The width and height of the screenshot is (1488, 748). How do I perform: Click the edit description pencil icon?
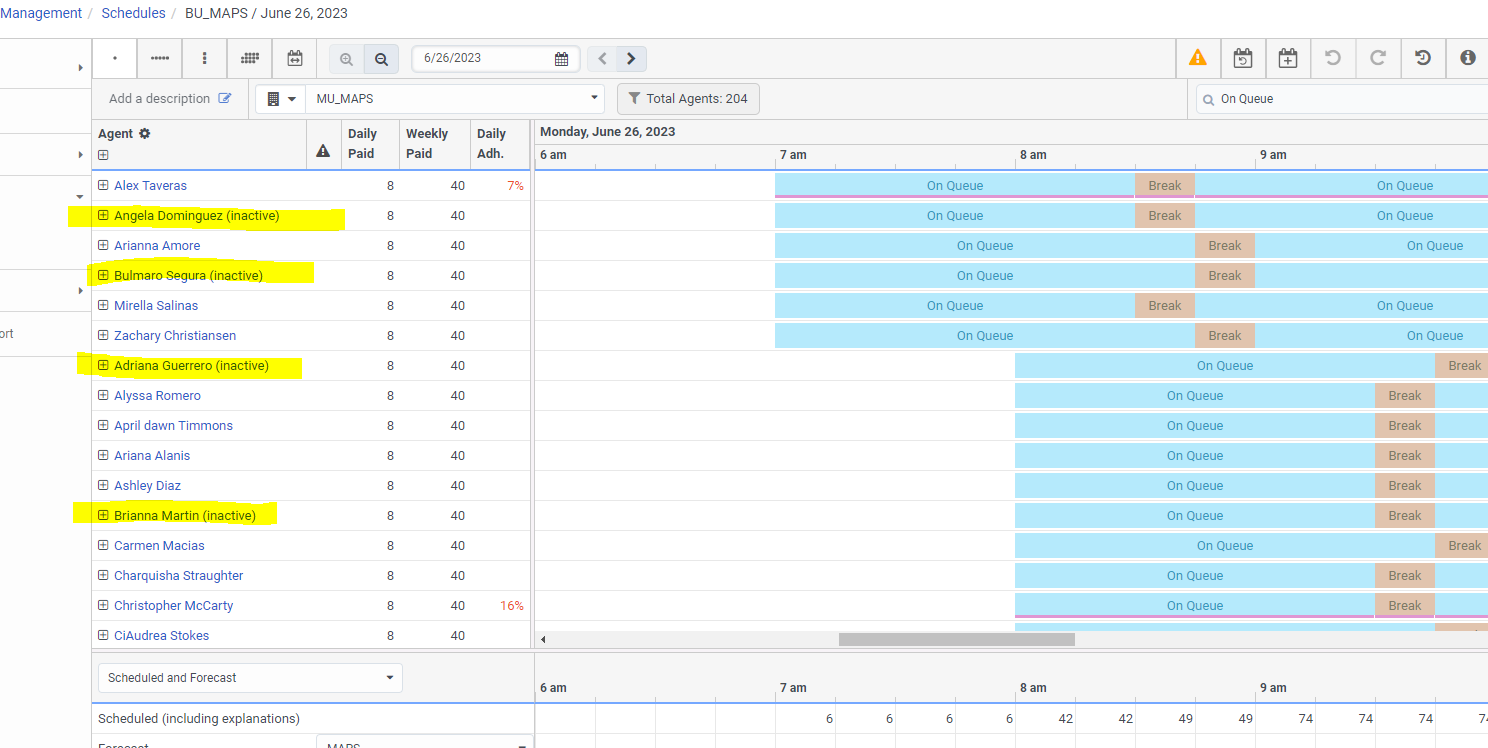225,98
